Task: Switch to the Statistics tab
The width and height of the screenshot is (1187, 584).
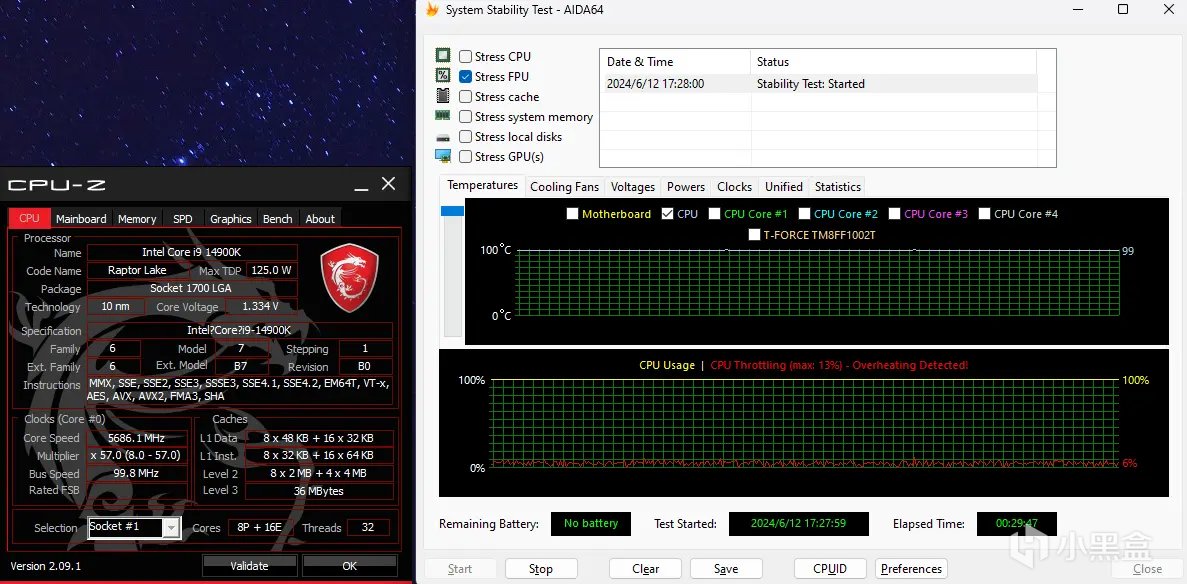Action: (x=837, y=186)
